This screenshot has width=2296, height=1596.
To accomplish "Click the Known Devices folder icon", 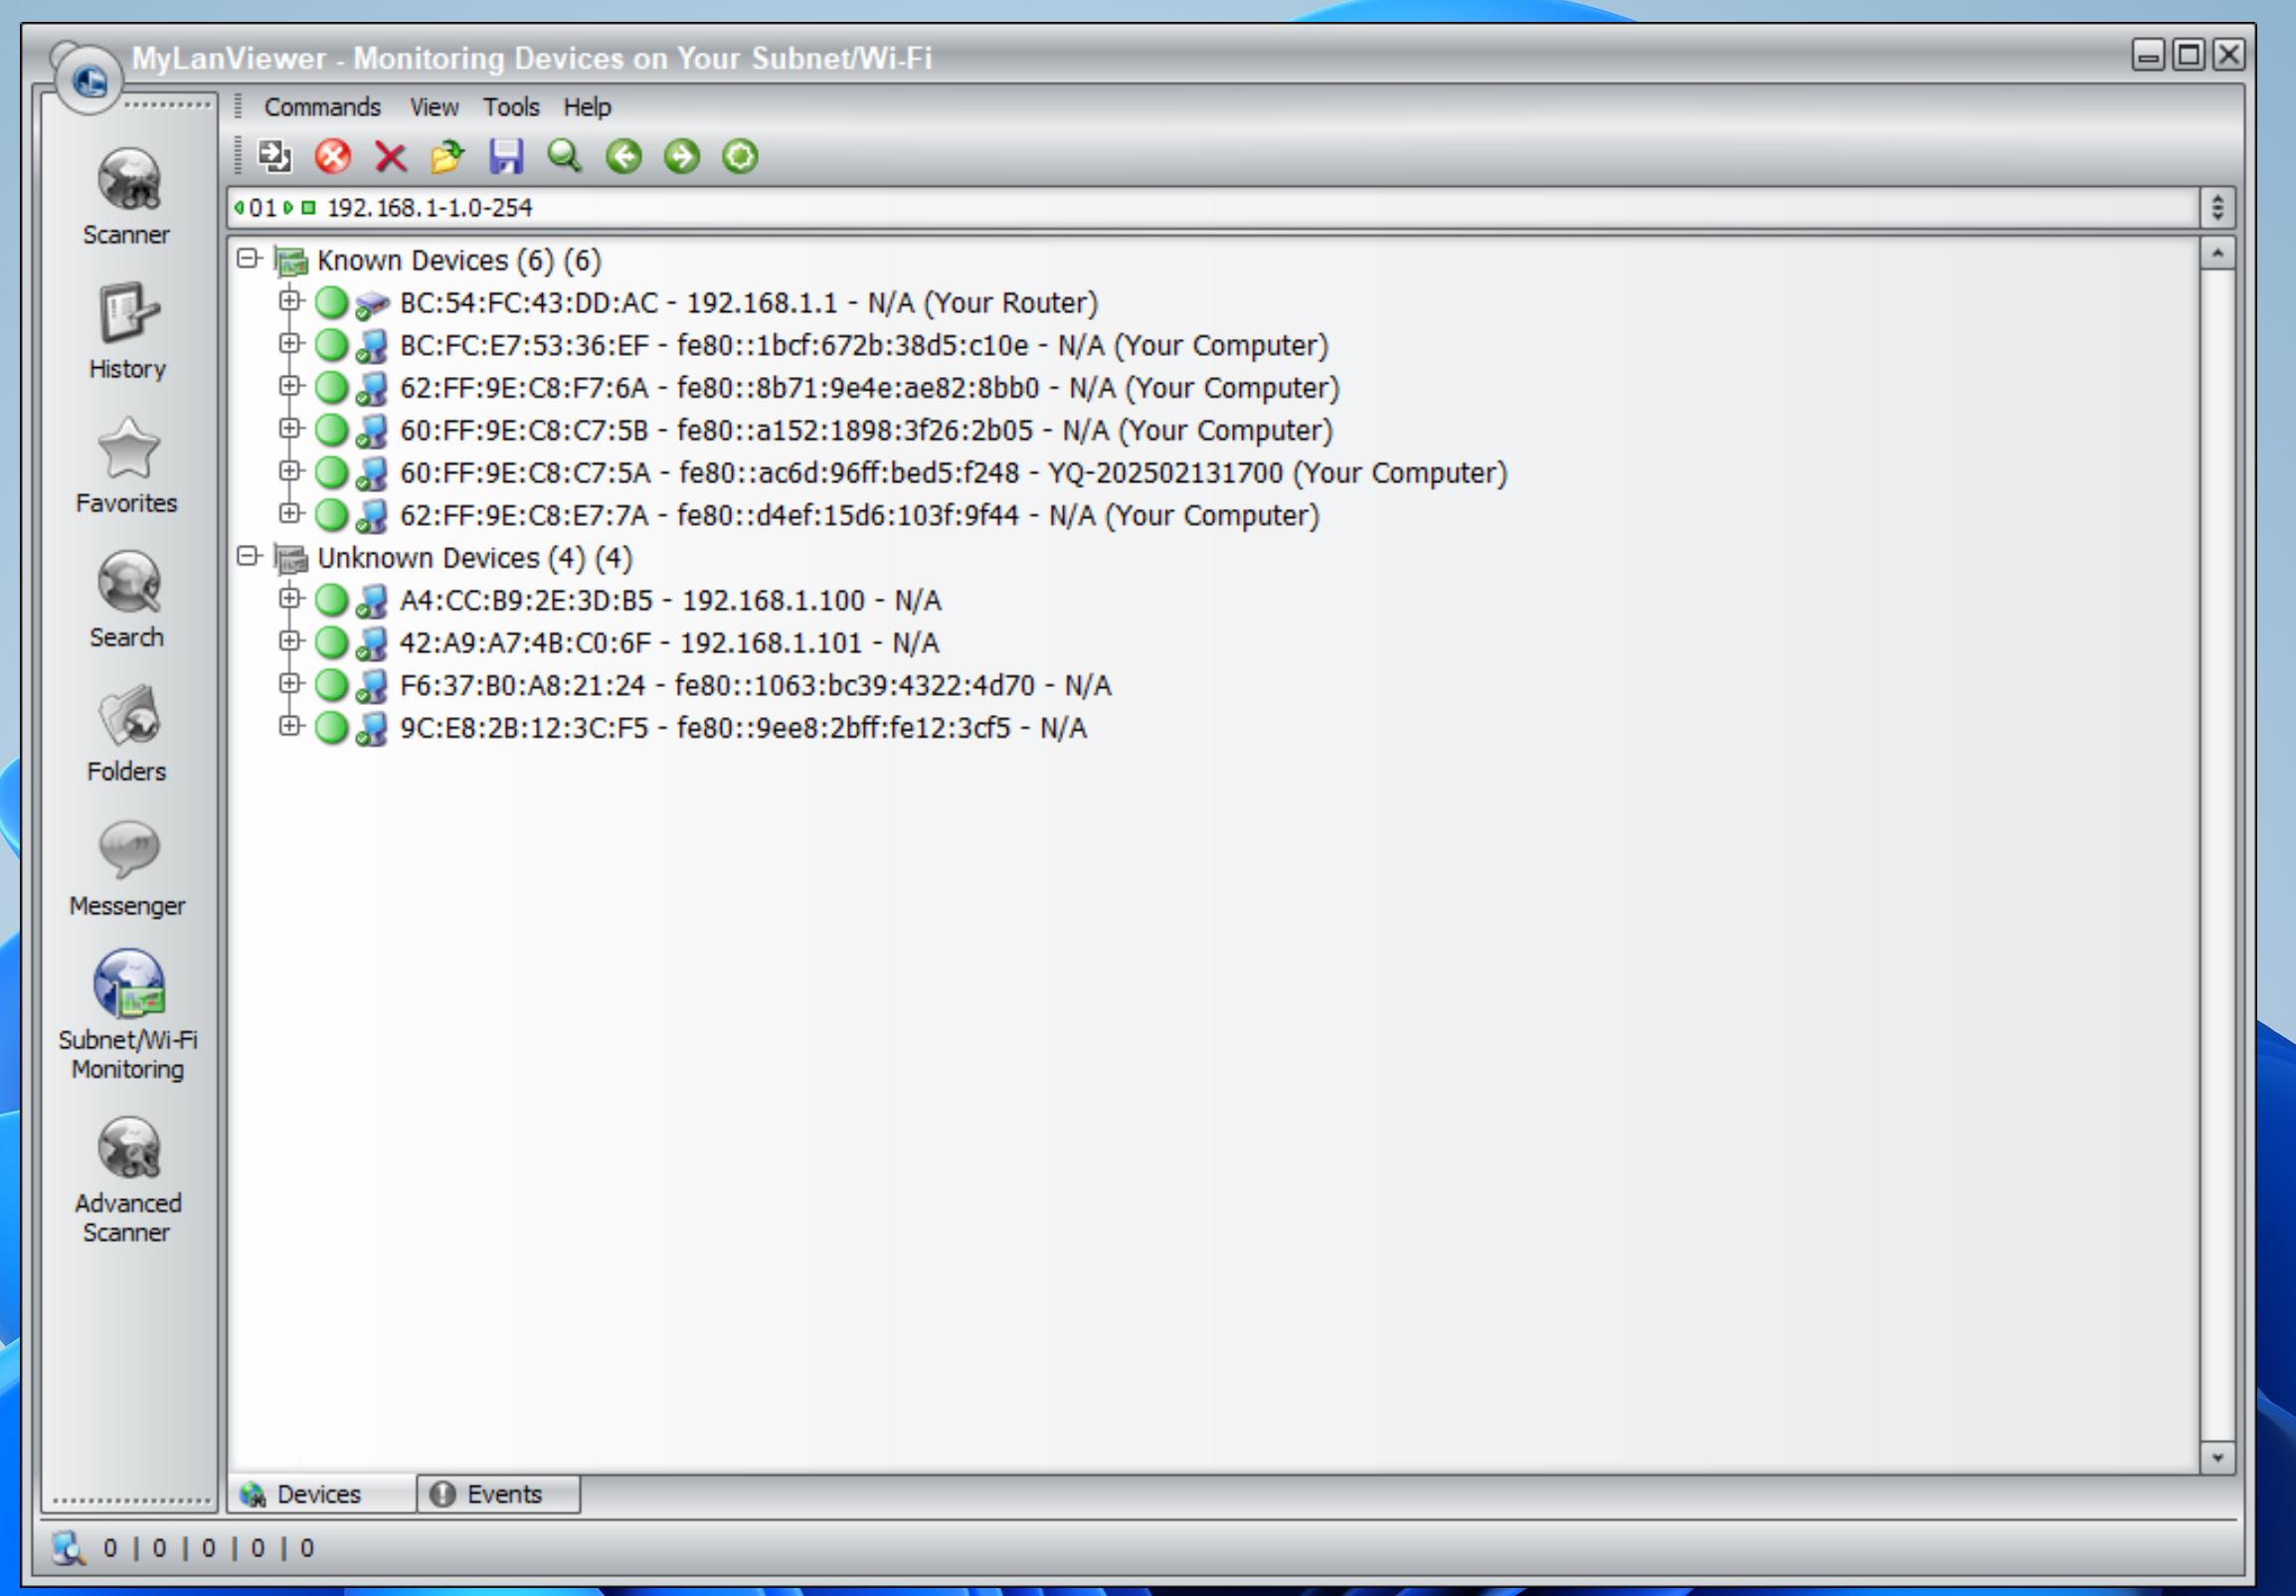I will tap(291, 261).
